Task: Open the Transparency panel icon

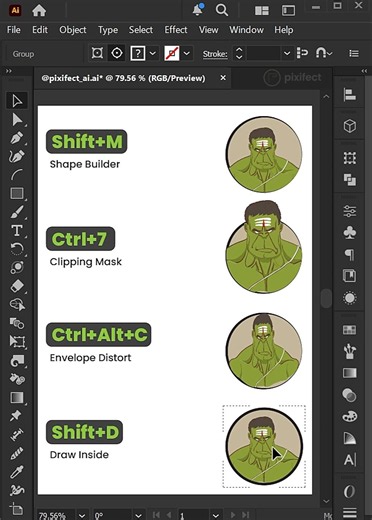Action: pyautogui.click(x=349, y=395)
